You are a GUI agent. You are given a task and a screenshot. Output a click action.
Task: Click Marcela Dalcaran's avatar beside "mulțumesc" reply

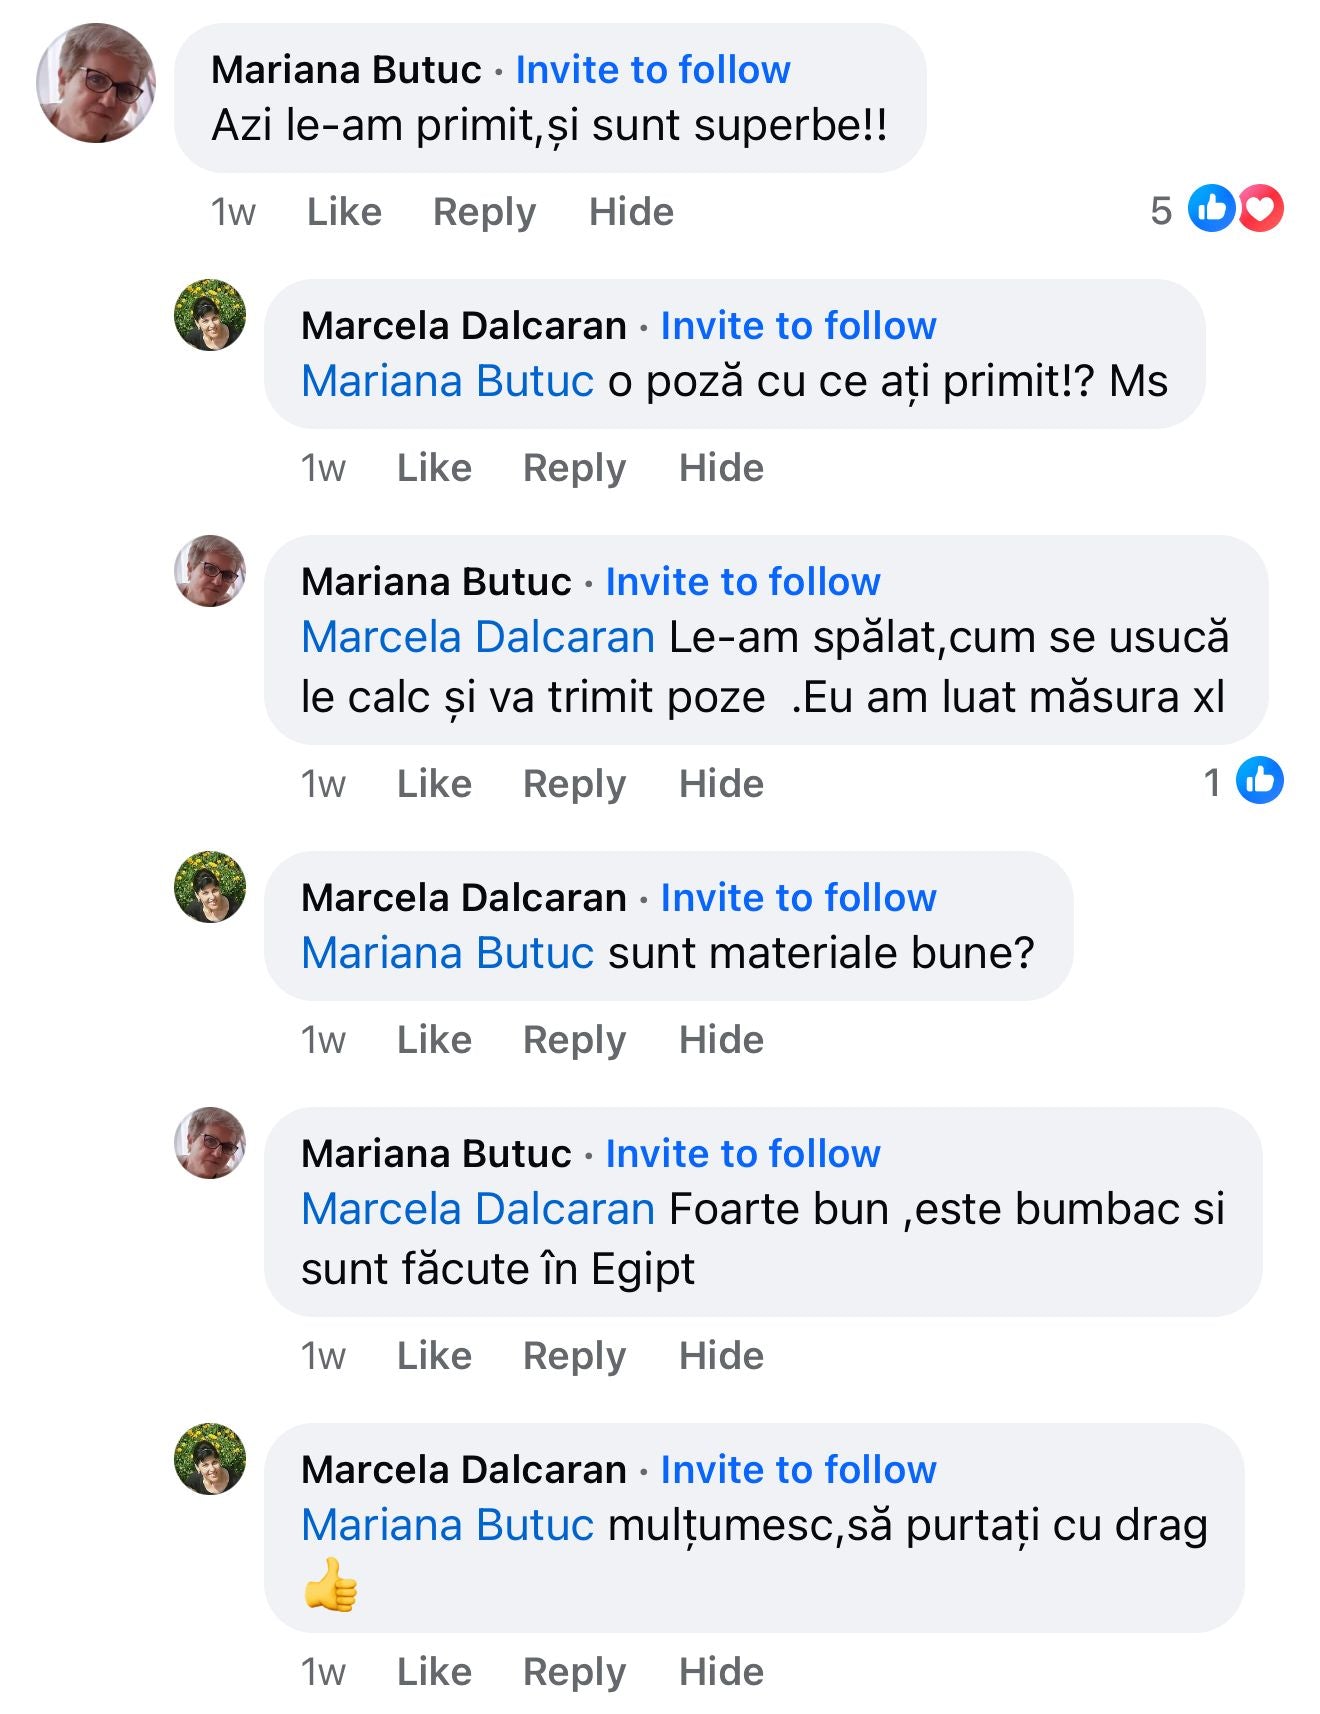210,1459
